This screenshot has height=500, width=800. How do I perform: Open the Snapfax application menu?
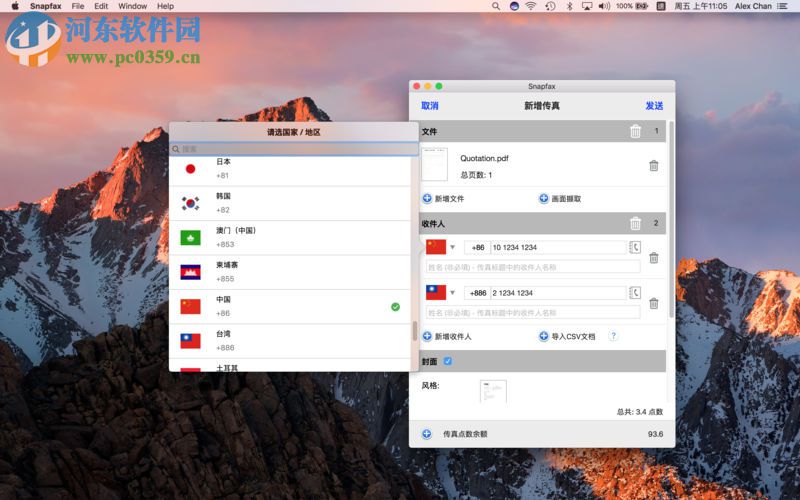(x=45, y=6)
